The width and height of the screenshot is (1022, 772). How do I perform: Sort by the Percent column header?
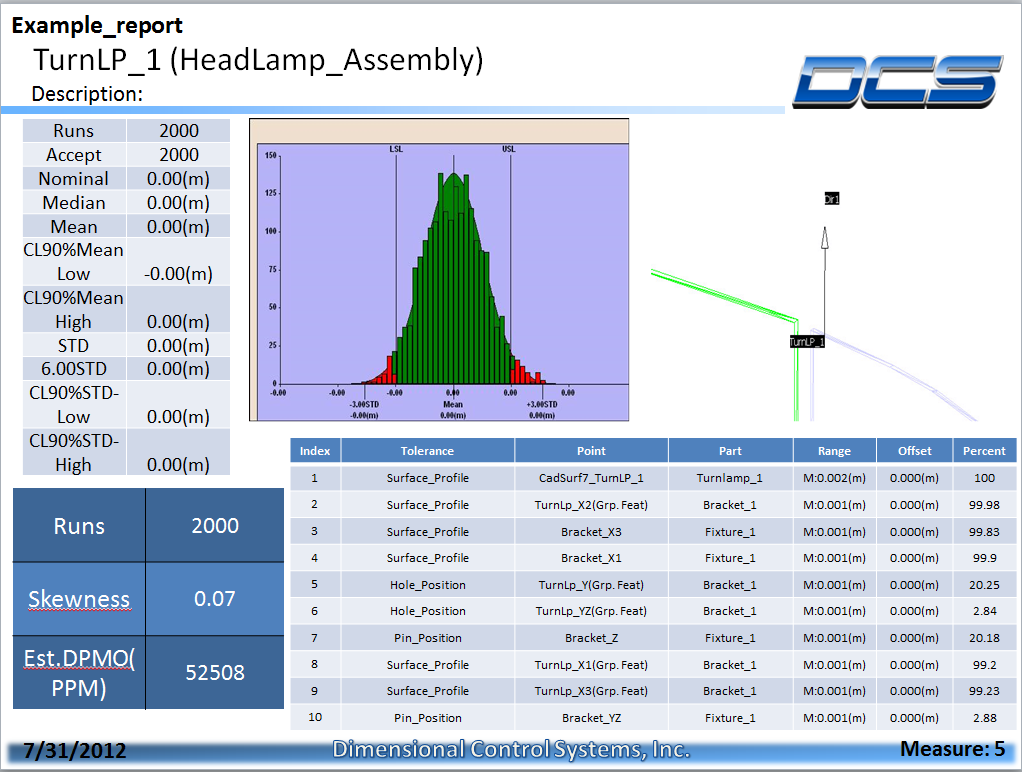click(x=984, y=450)
